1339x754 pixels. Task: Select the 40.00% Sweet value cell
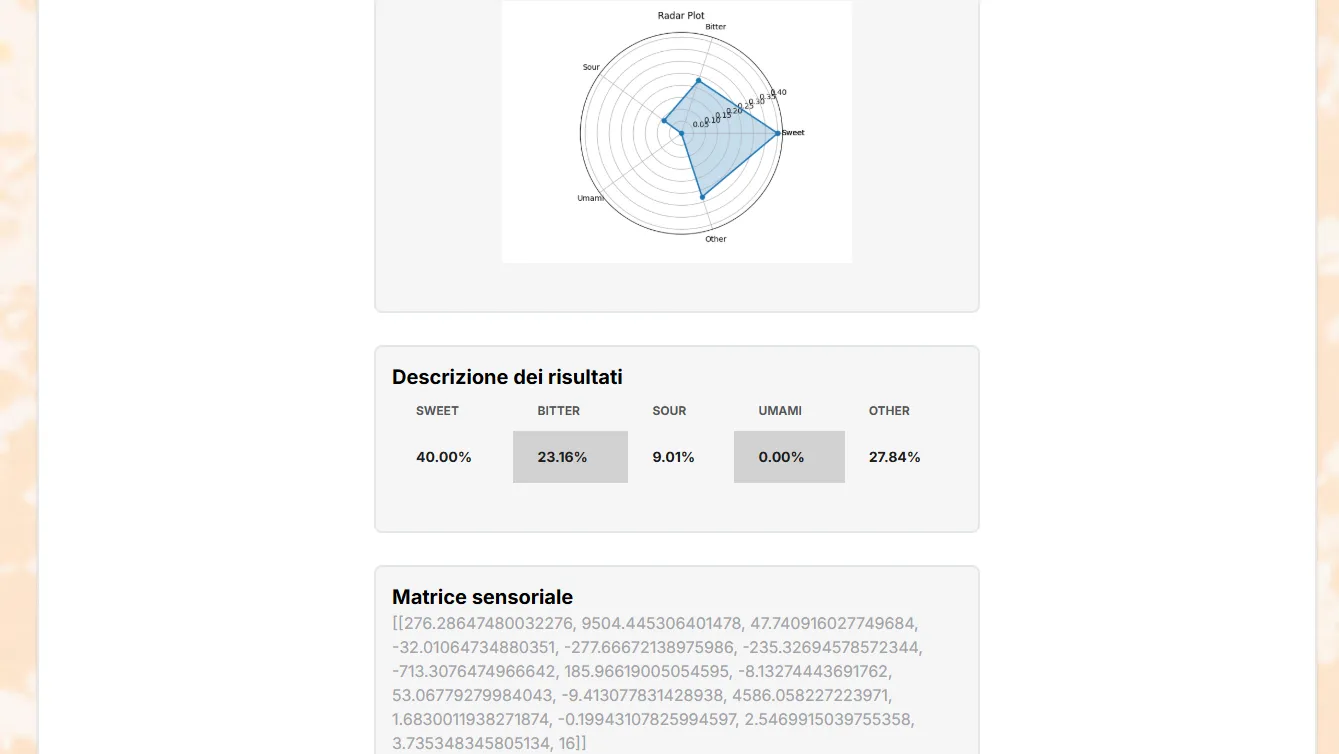[452, 457]
